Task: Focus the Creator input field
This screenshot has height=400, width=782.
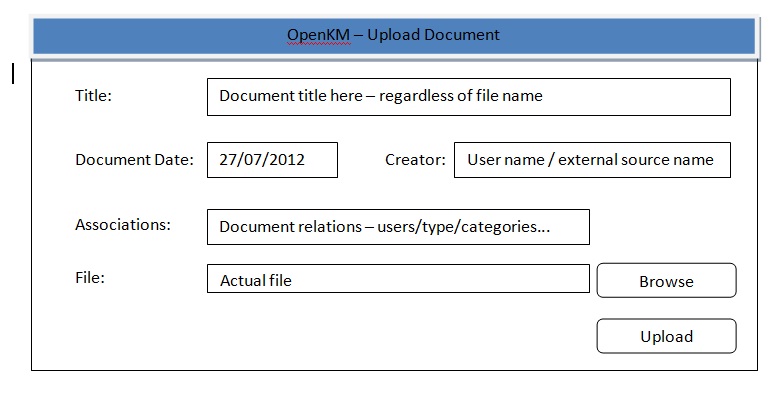Action: 592,160
